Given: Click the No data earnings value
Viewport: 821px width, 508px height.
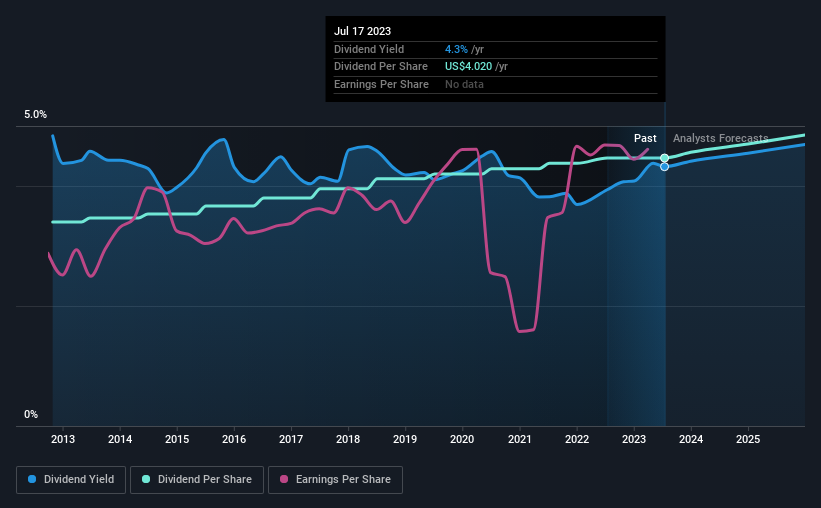Looking at the screenshot, I should tap(464, 84).
